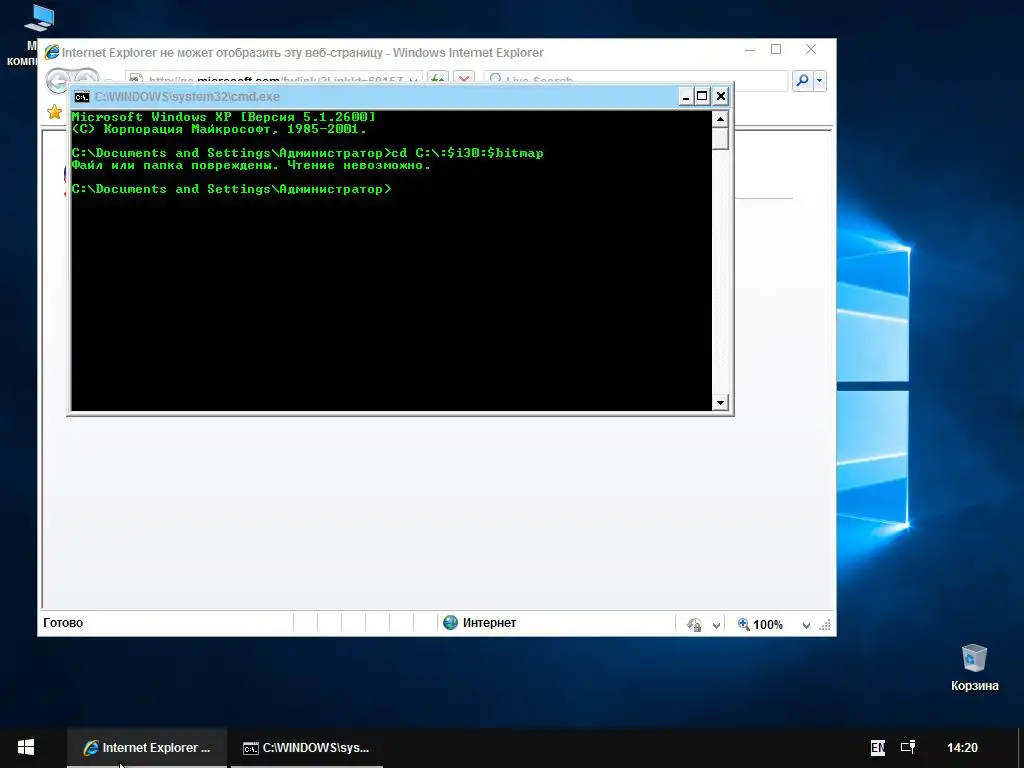Maximize the Internet Explorer window
This screenshot has width=1024, height=768.
pos(776,50)
